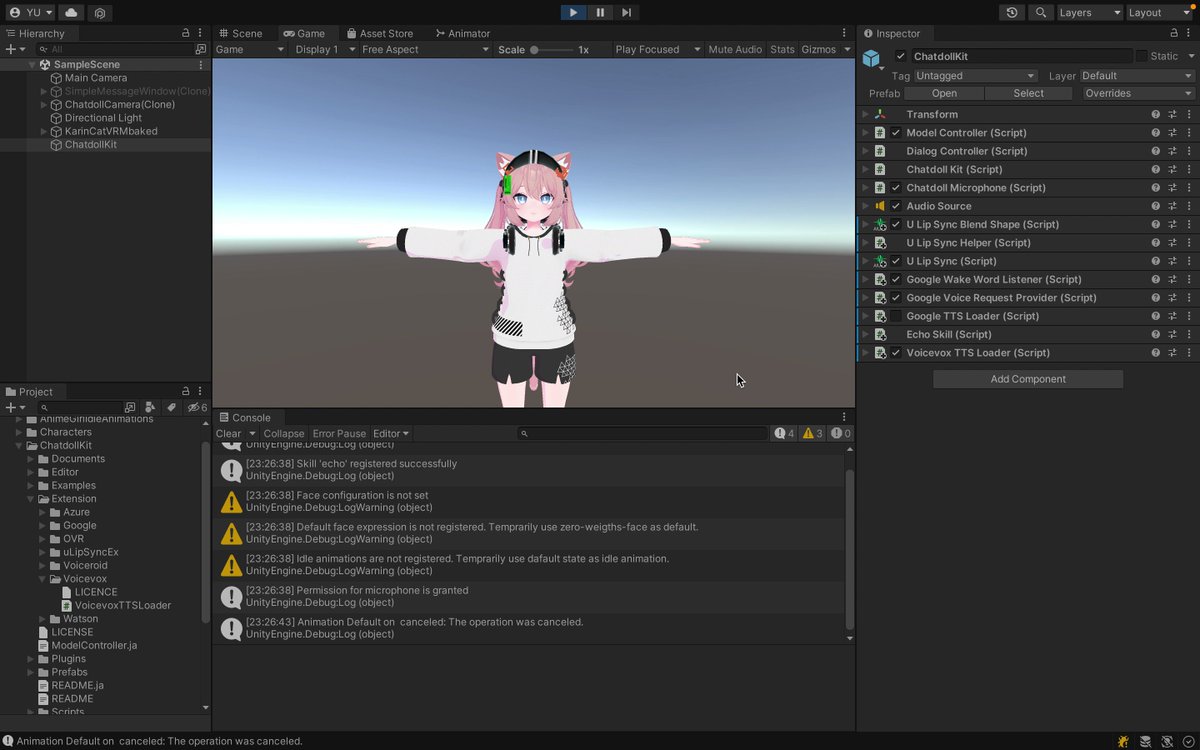
Task: Open presets icon for Echo Skill
Action: coord(1172,334)
